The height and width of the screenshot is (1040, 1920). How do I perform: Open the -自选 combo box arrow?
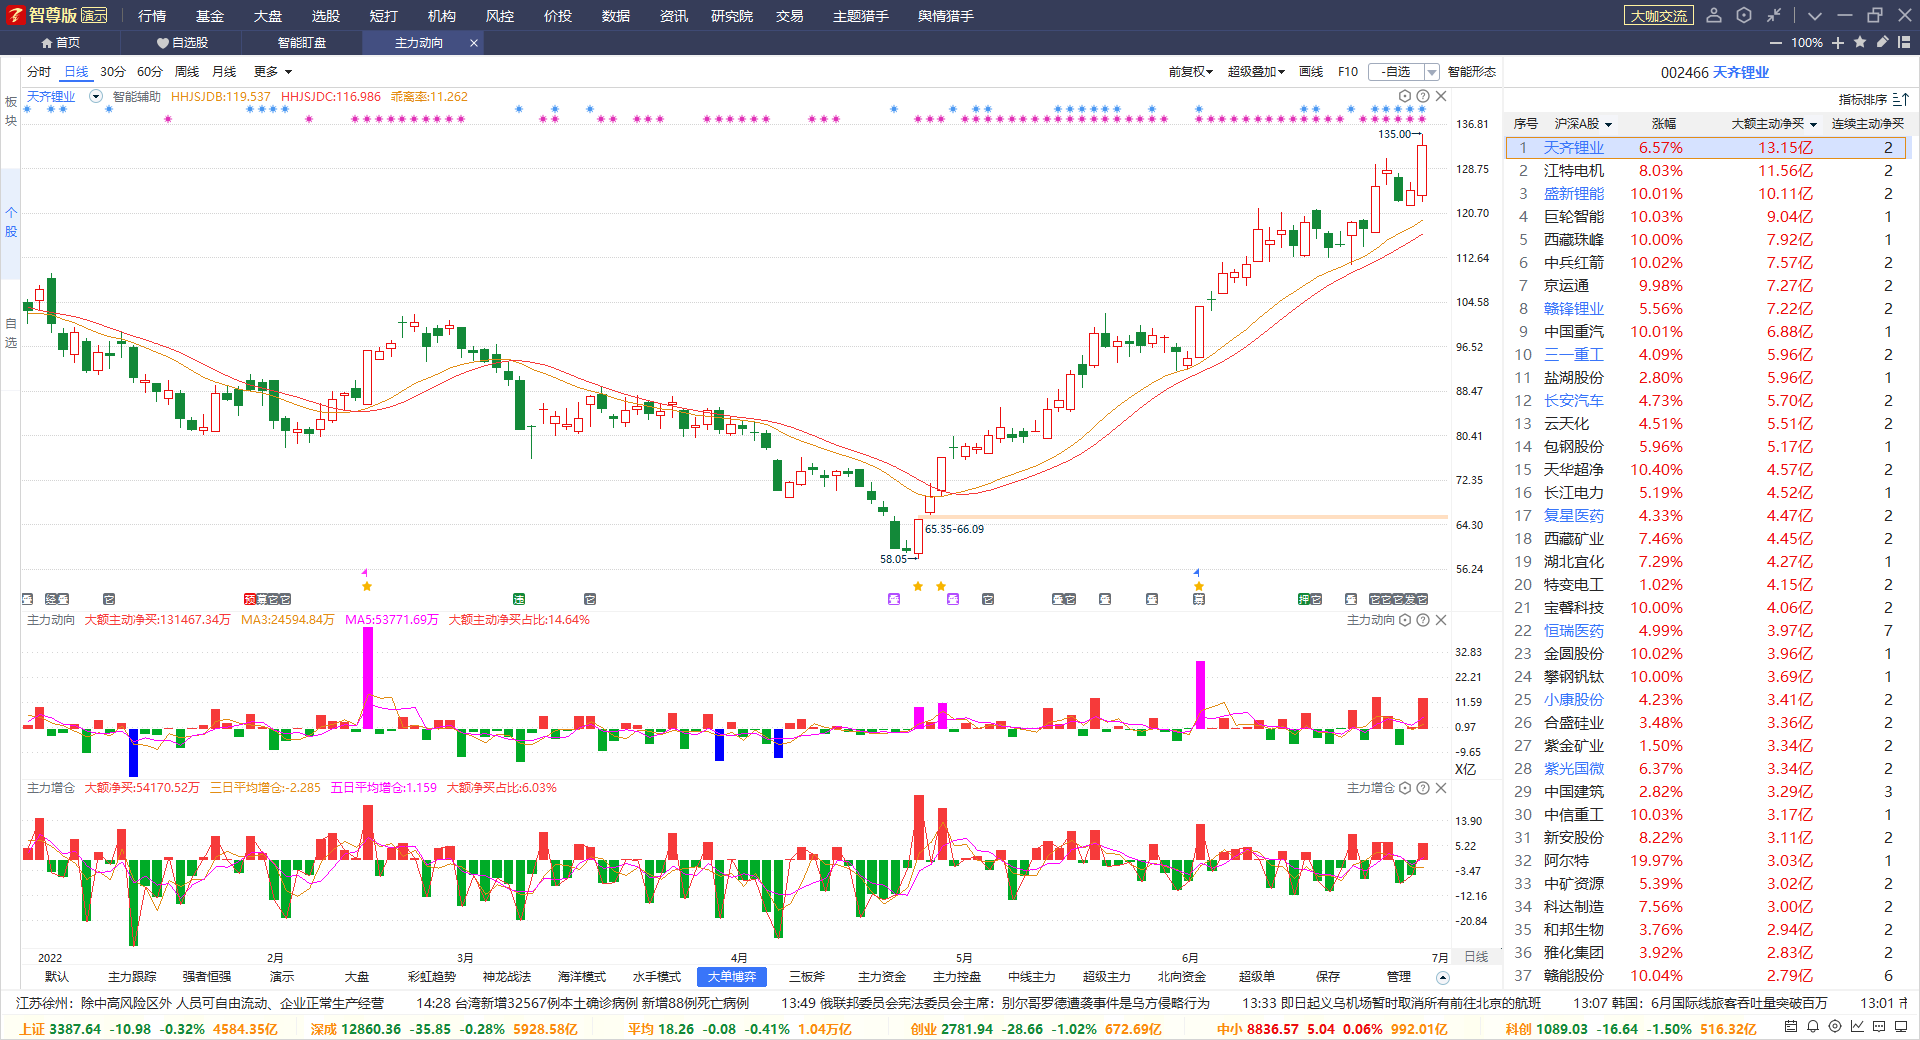(x=1432, y=72)
